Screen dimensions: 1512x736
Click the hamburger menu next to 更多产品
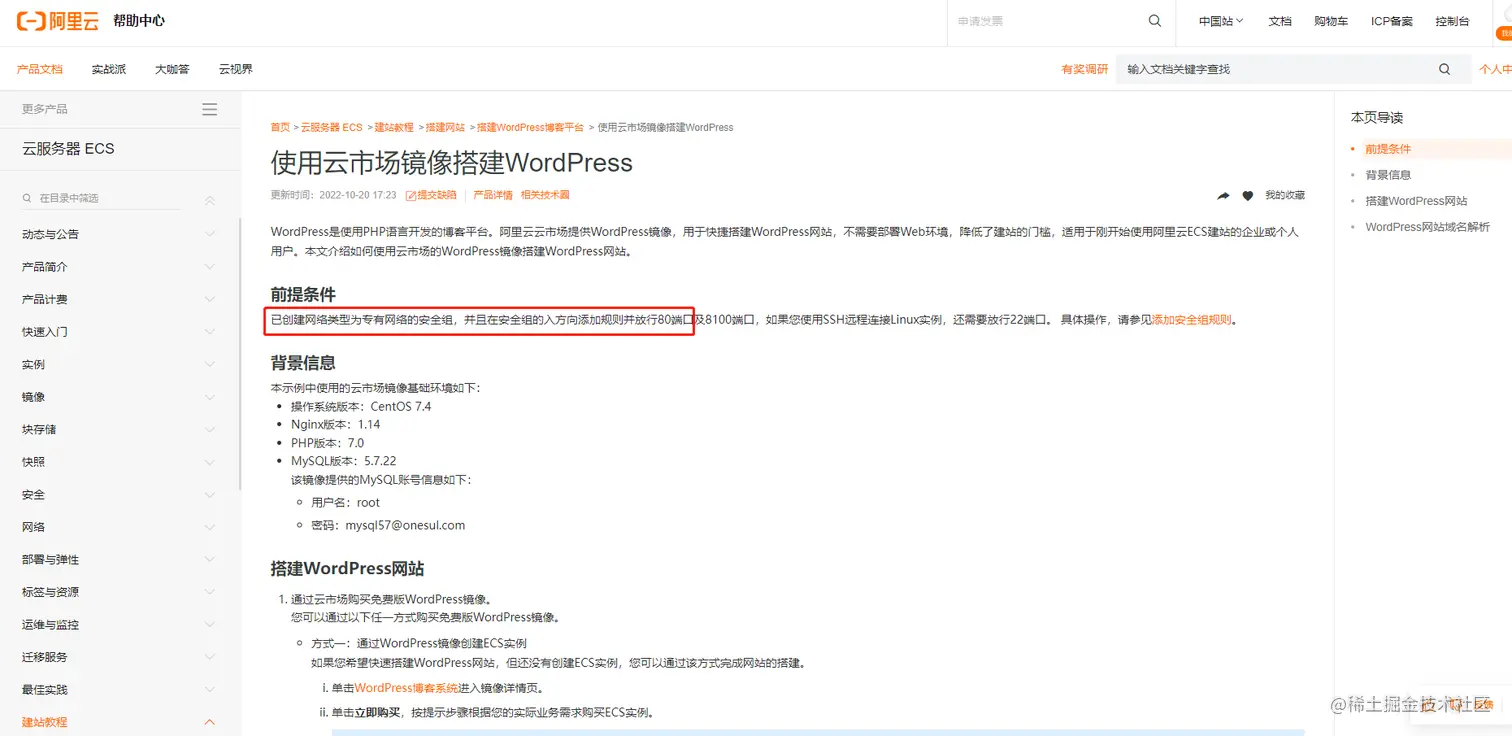click(209, 109)
